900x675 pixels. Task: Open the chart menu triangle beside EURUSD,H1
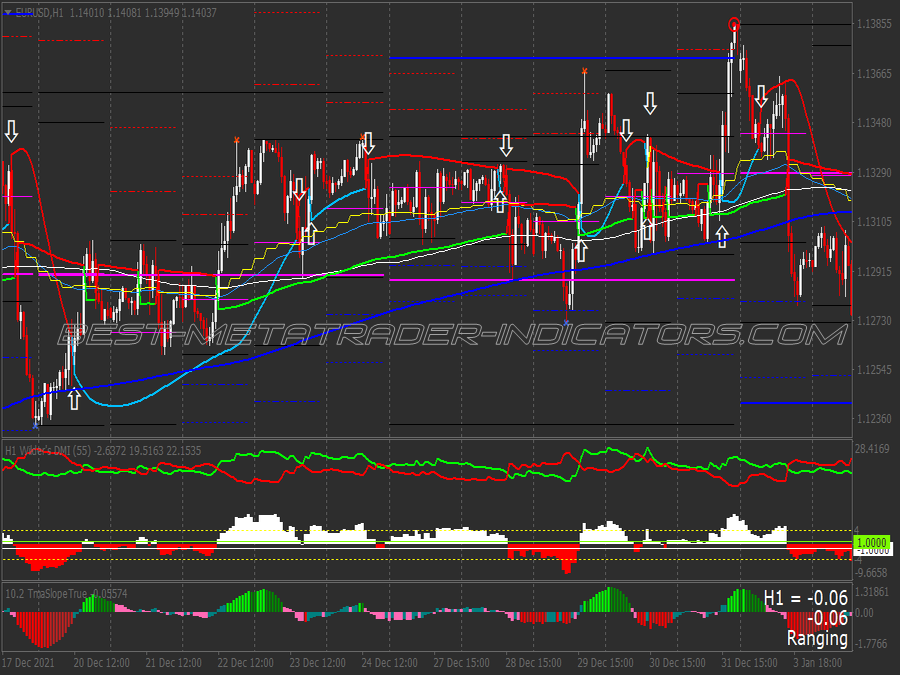pos(7,12)
